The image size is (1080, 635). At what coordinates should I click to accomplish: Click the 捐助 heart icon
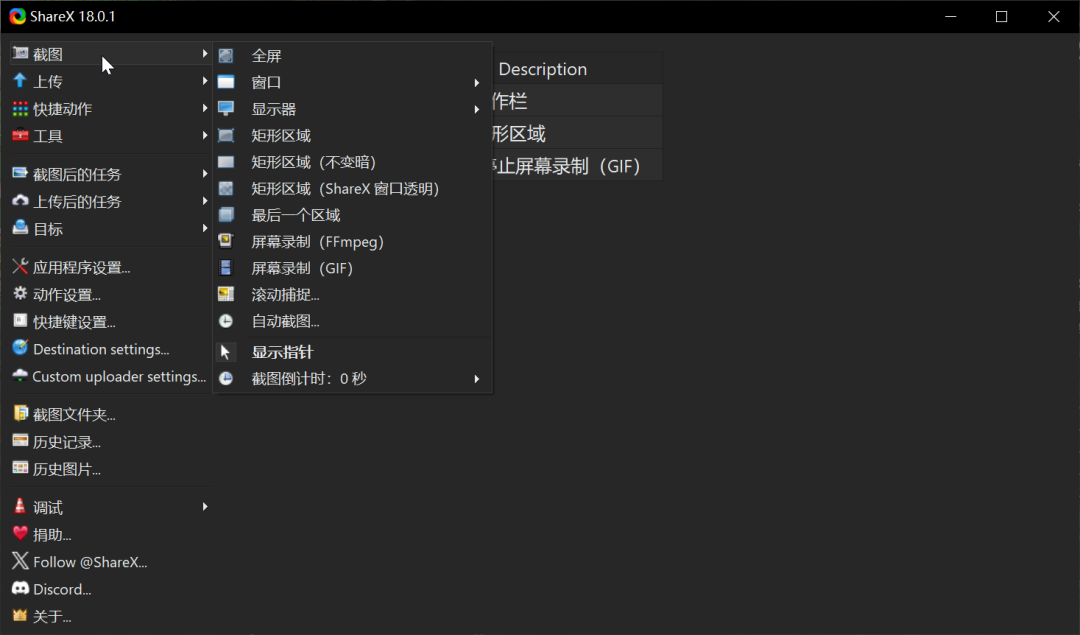(x=20, y=533)
